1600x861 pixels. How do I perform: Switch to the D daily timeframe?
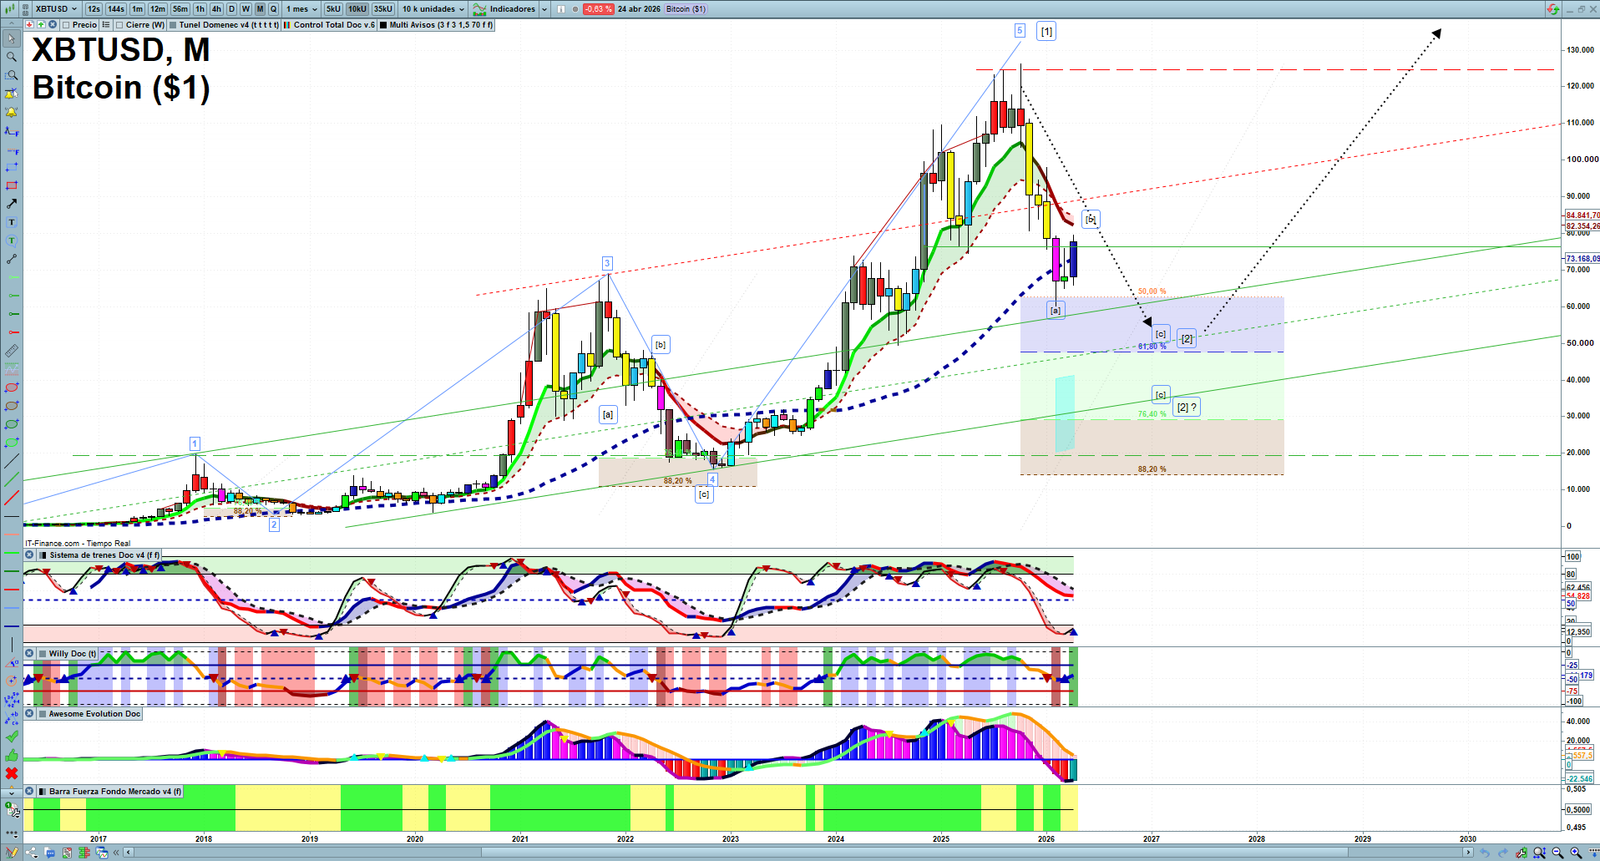pyautogui.click(x=232, y=9)
